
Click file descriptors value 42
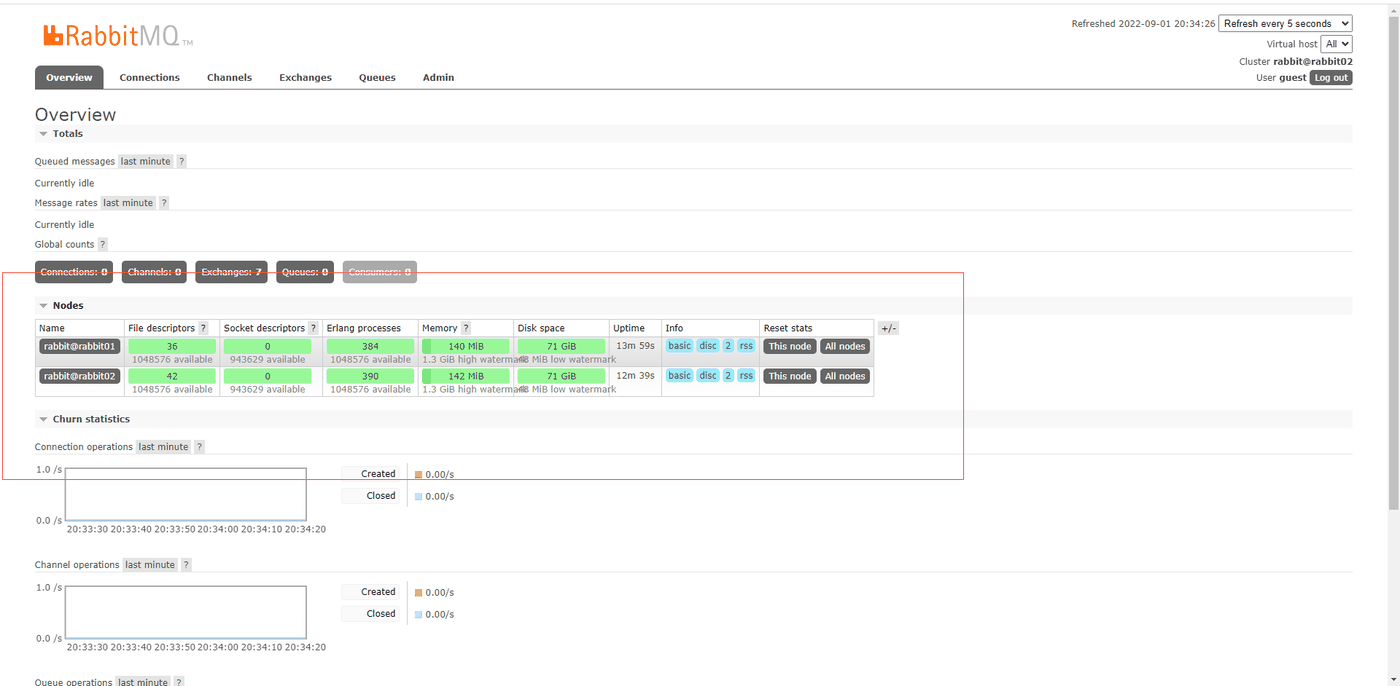(x=172, y=376)
